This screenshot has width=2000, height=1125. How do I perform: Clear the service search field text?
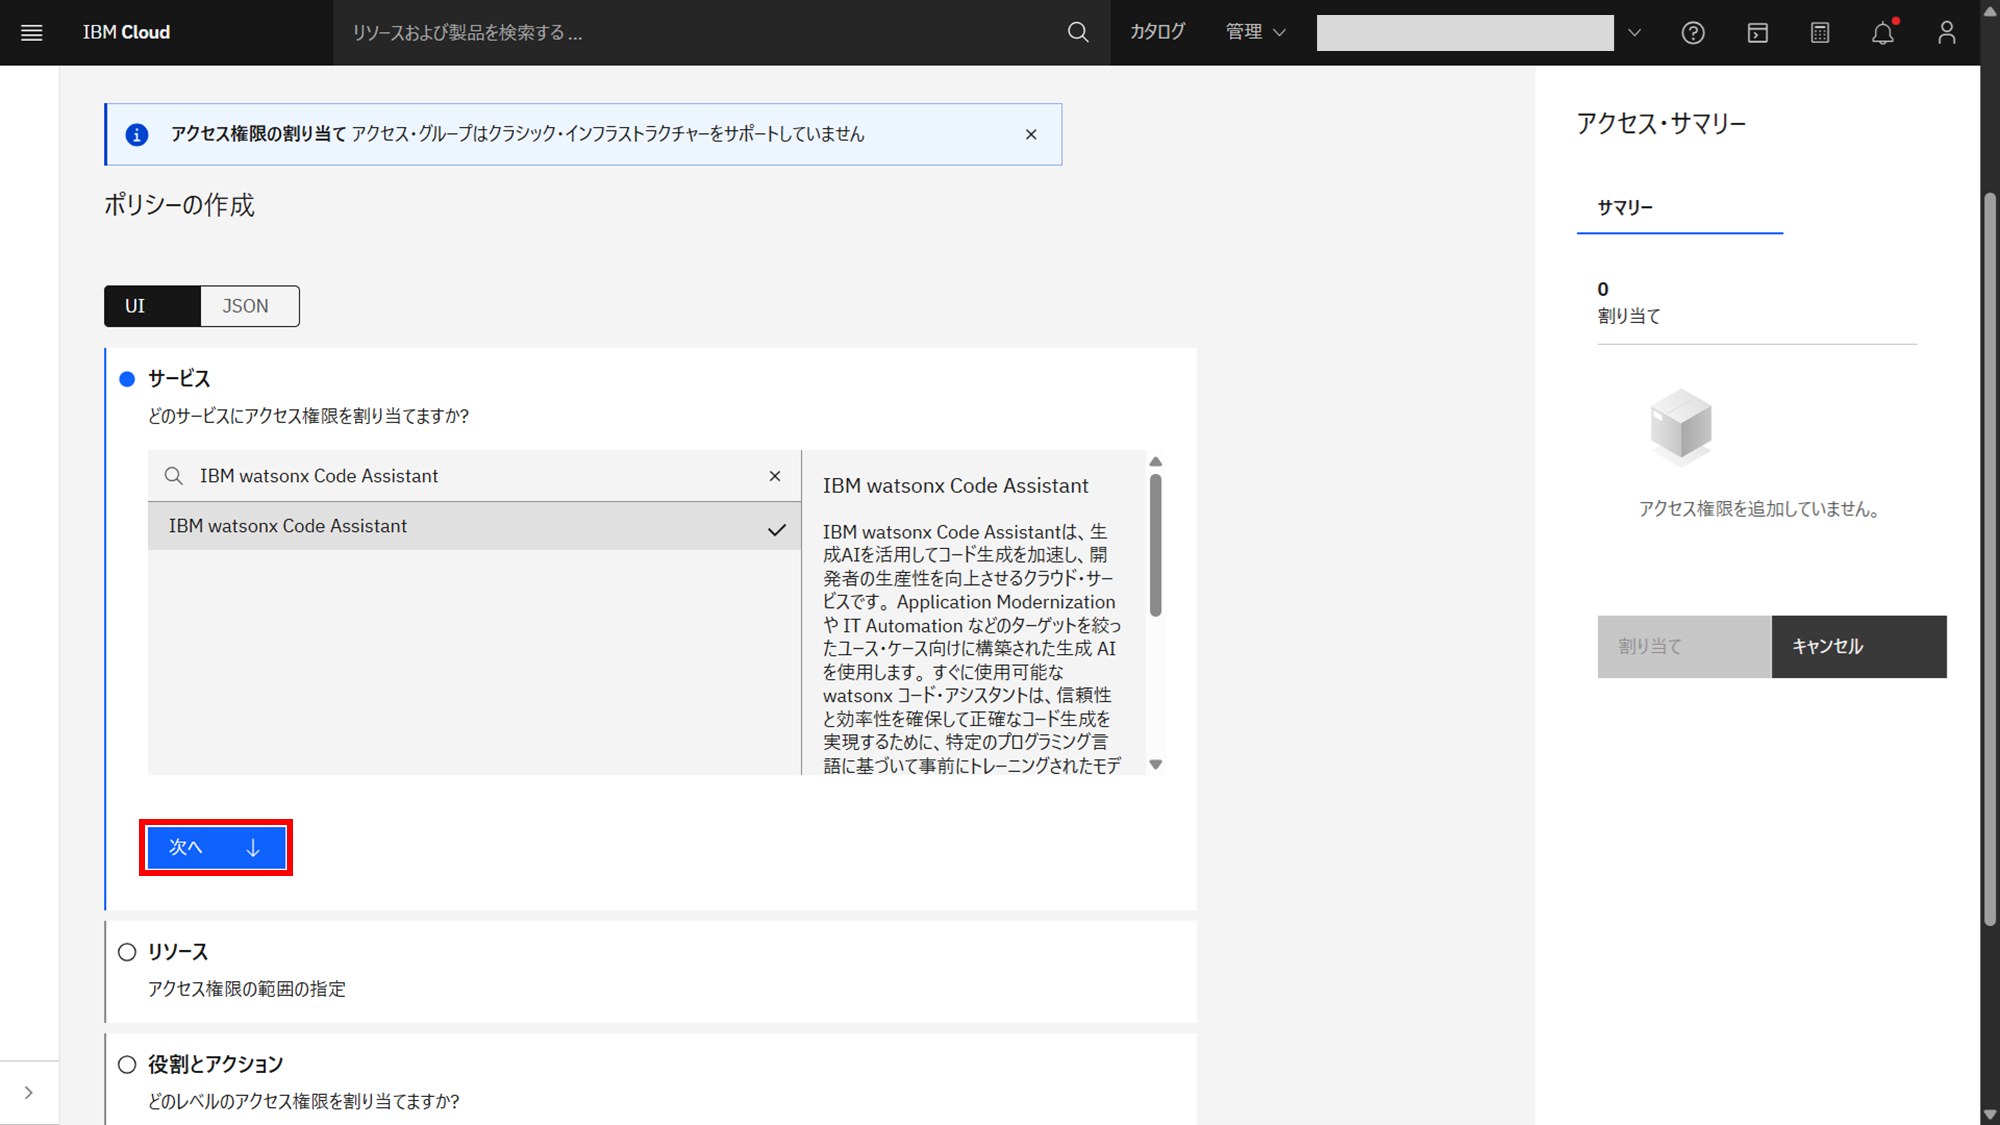pyautogui.click(x=775, y=476)
